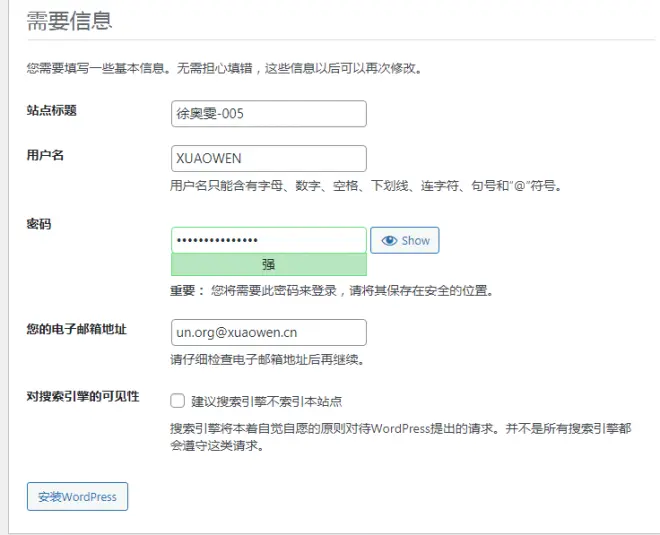Click the username allowed-characters hint text
Viewport: 660px width, 535px height.
coord(366,186)
